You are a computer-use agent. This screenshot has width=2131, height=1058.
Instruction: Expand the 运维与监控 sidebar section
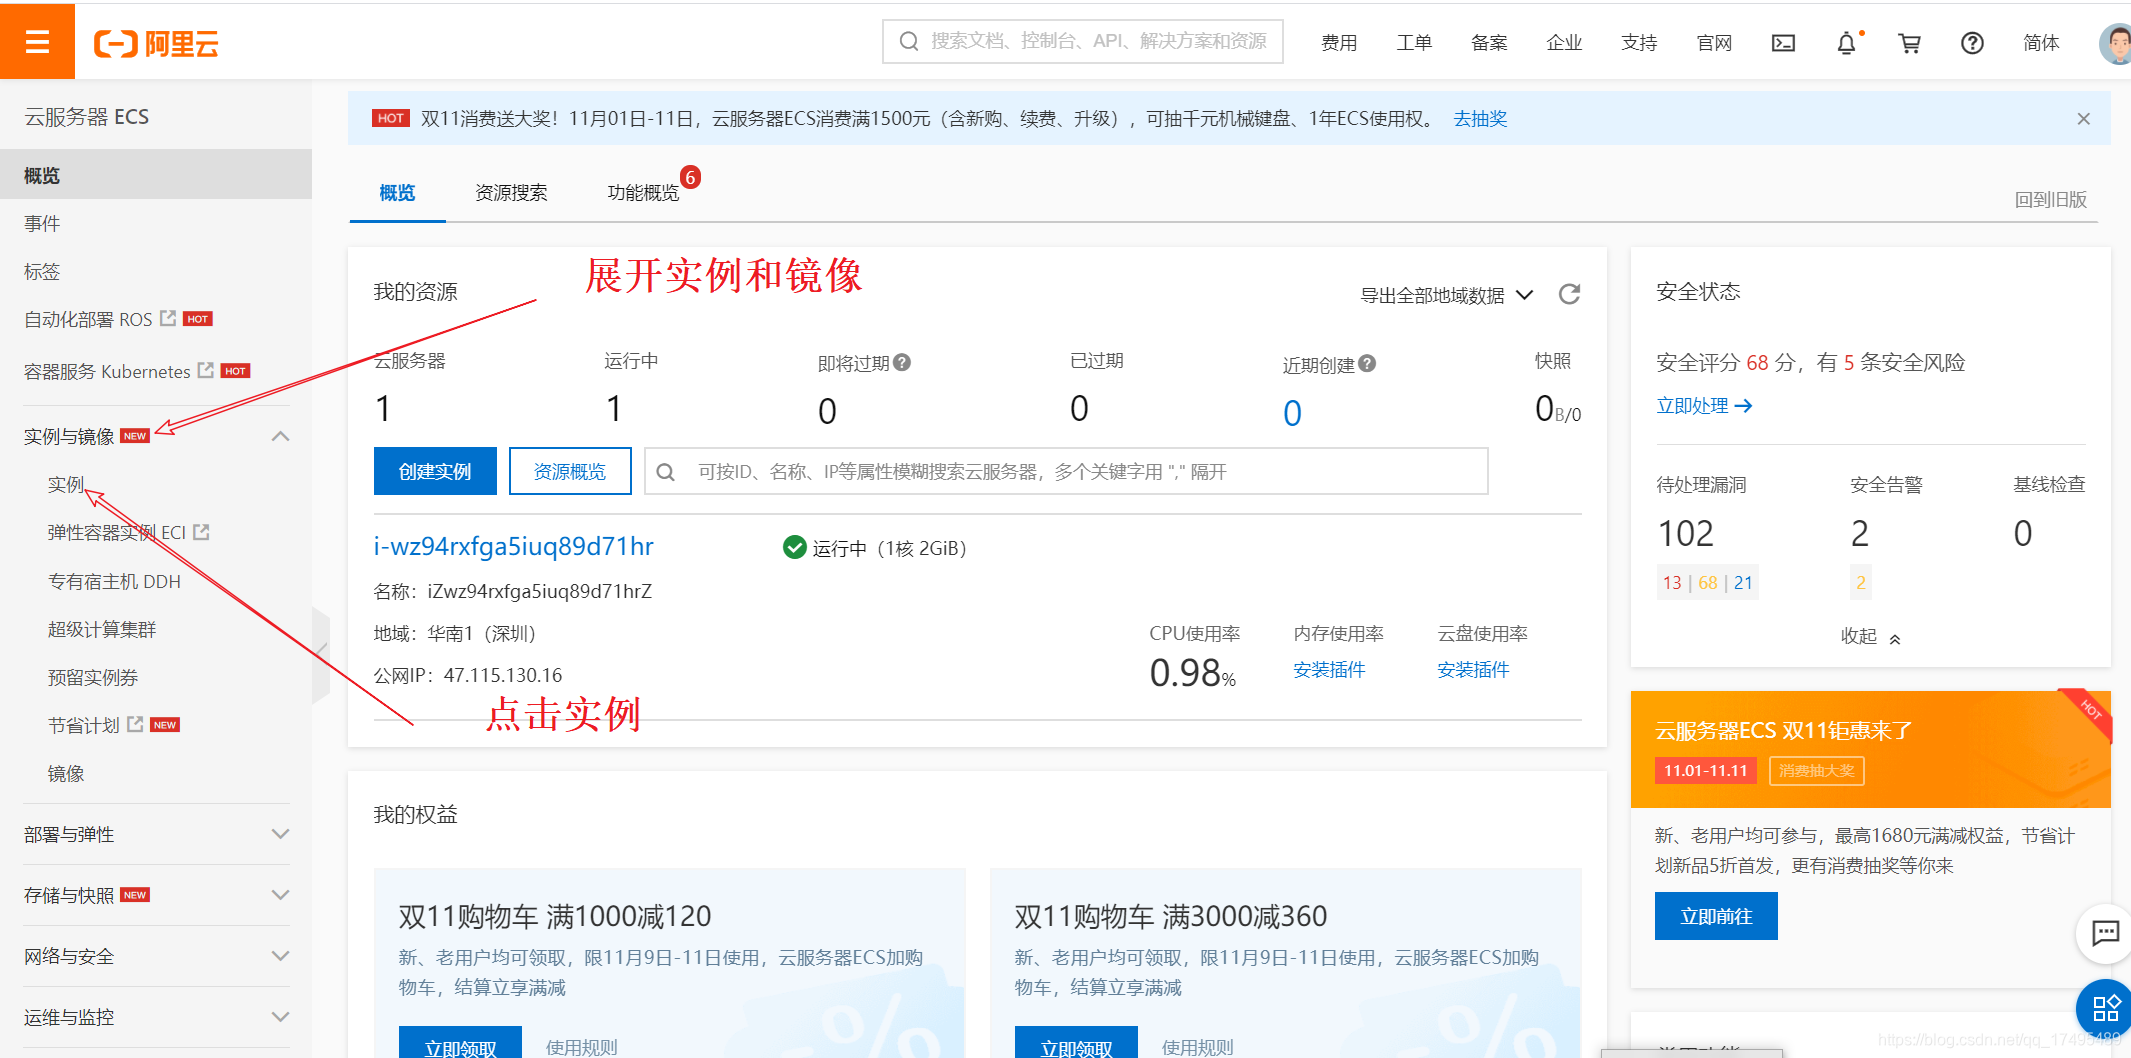281,1017
